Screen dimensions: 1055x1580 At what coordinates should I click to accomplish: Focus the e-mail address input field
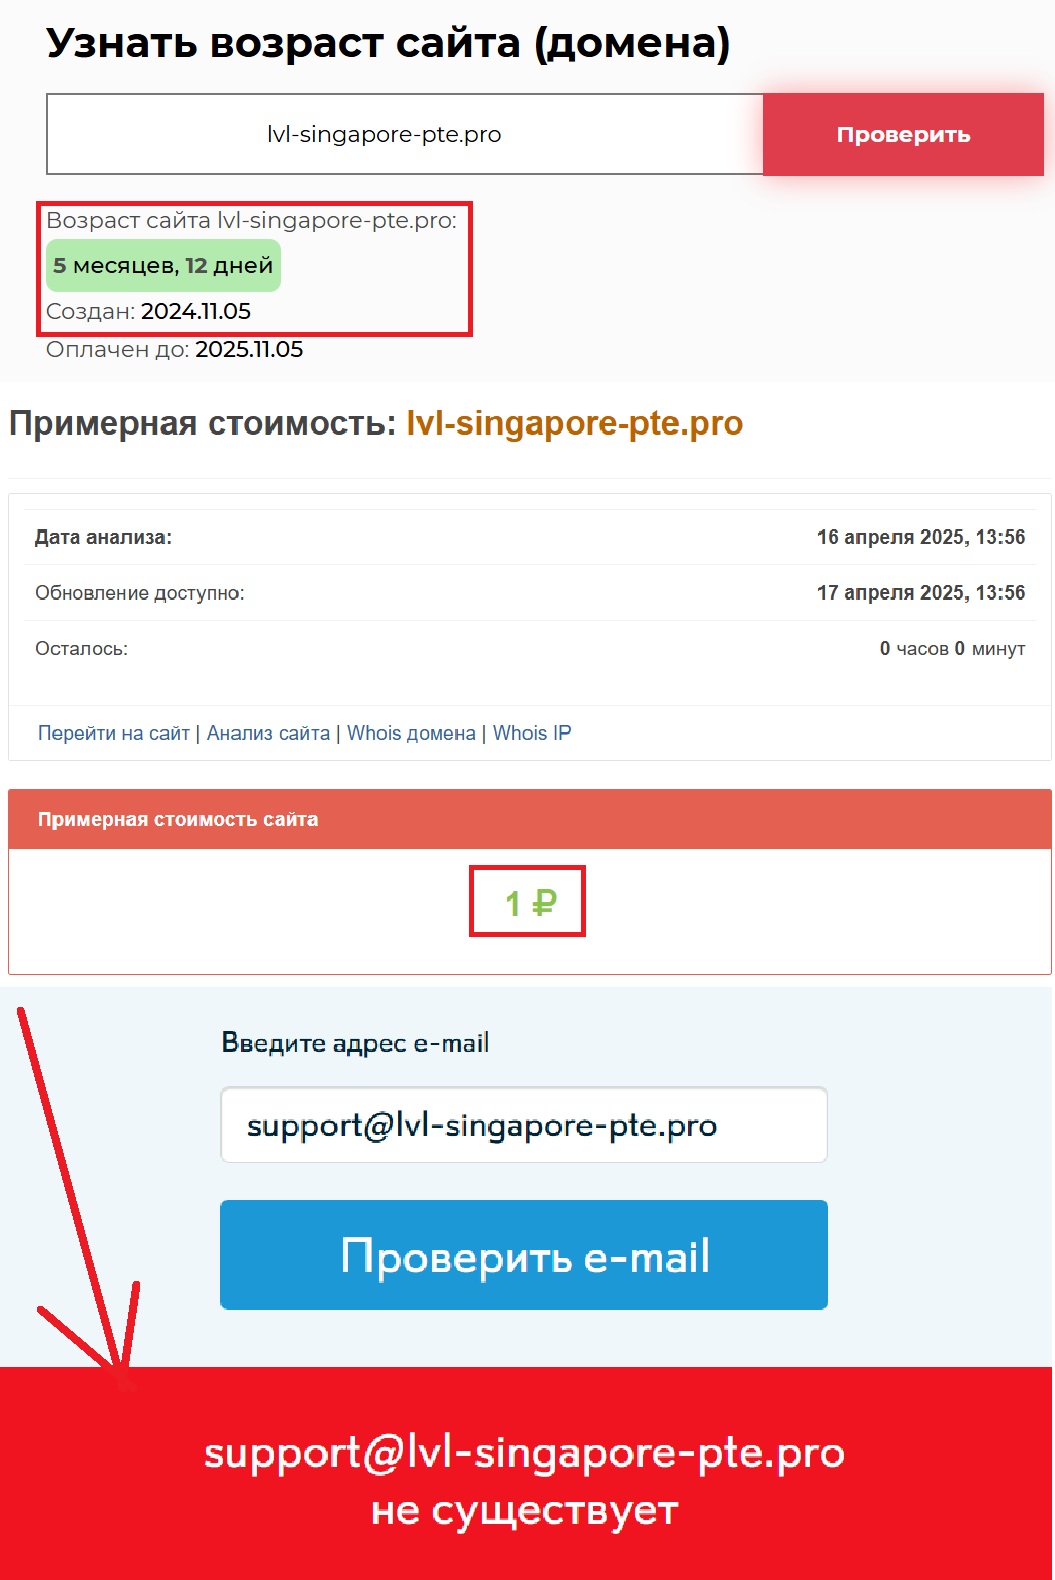click(524, 1125)
